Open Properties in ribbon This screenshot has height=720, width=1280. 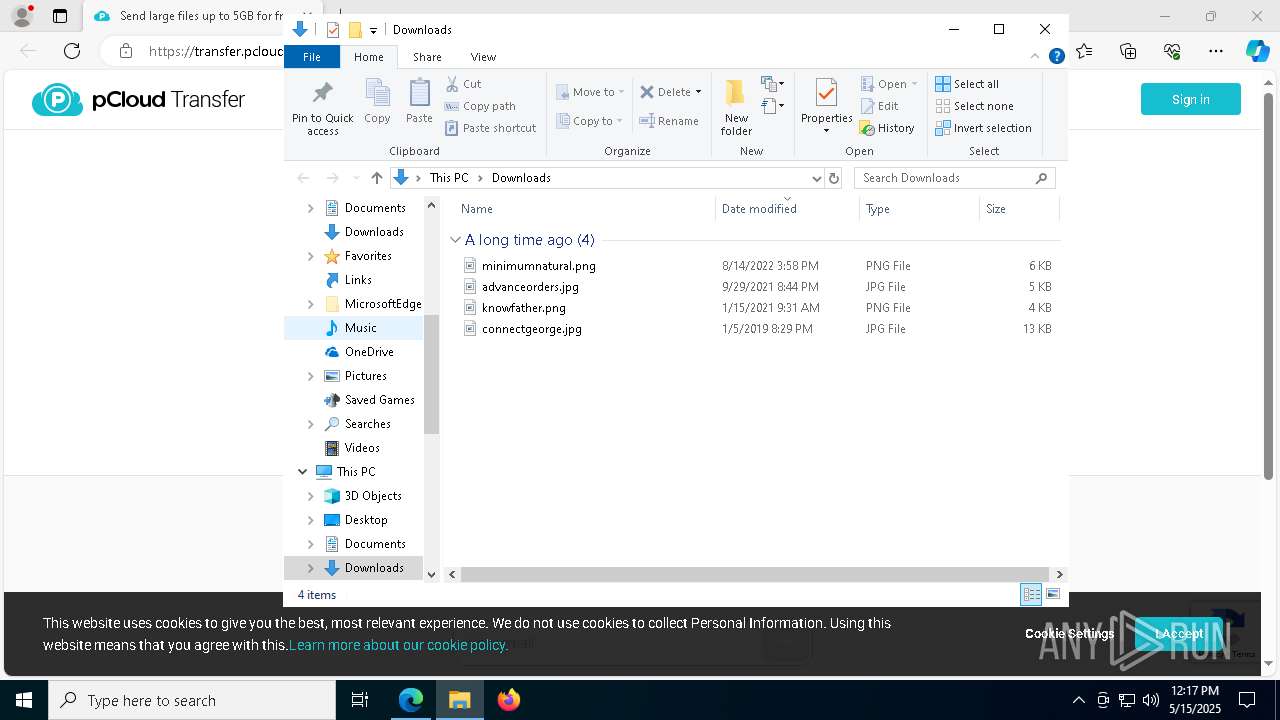[826, 107]
